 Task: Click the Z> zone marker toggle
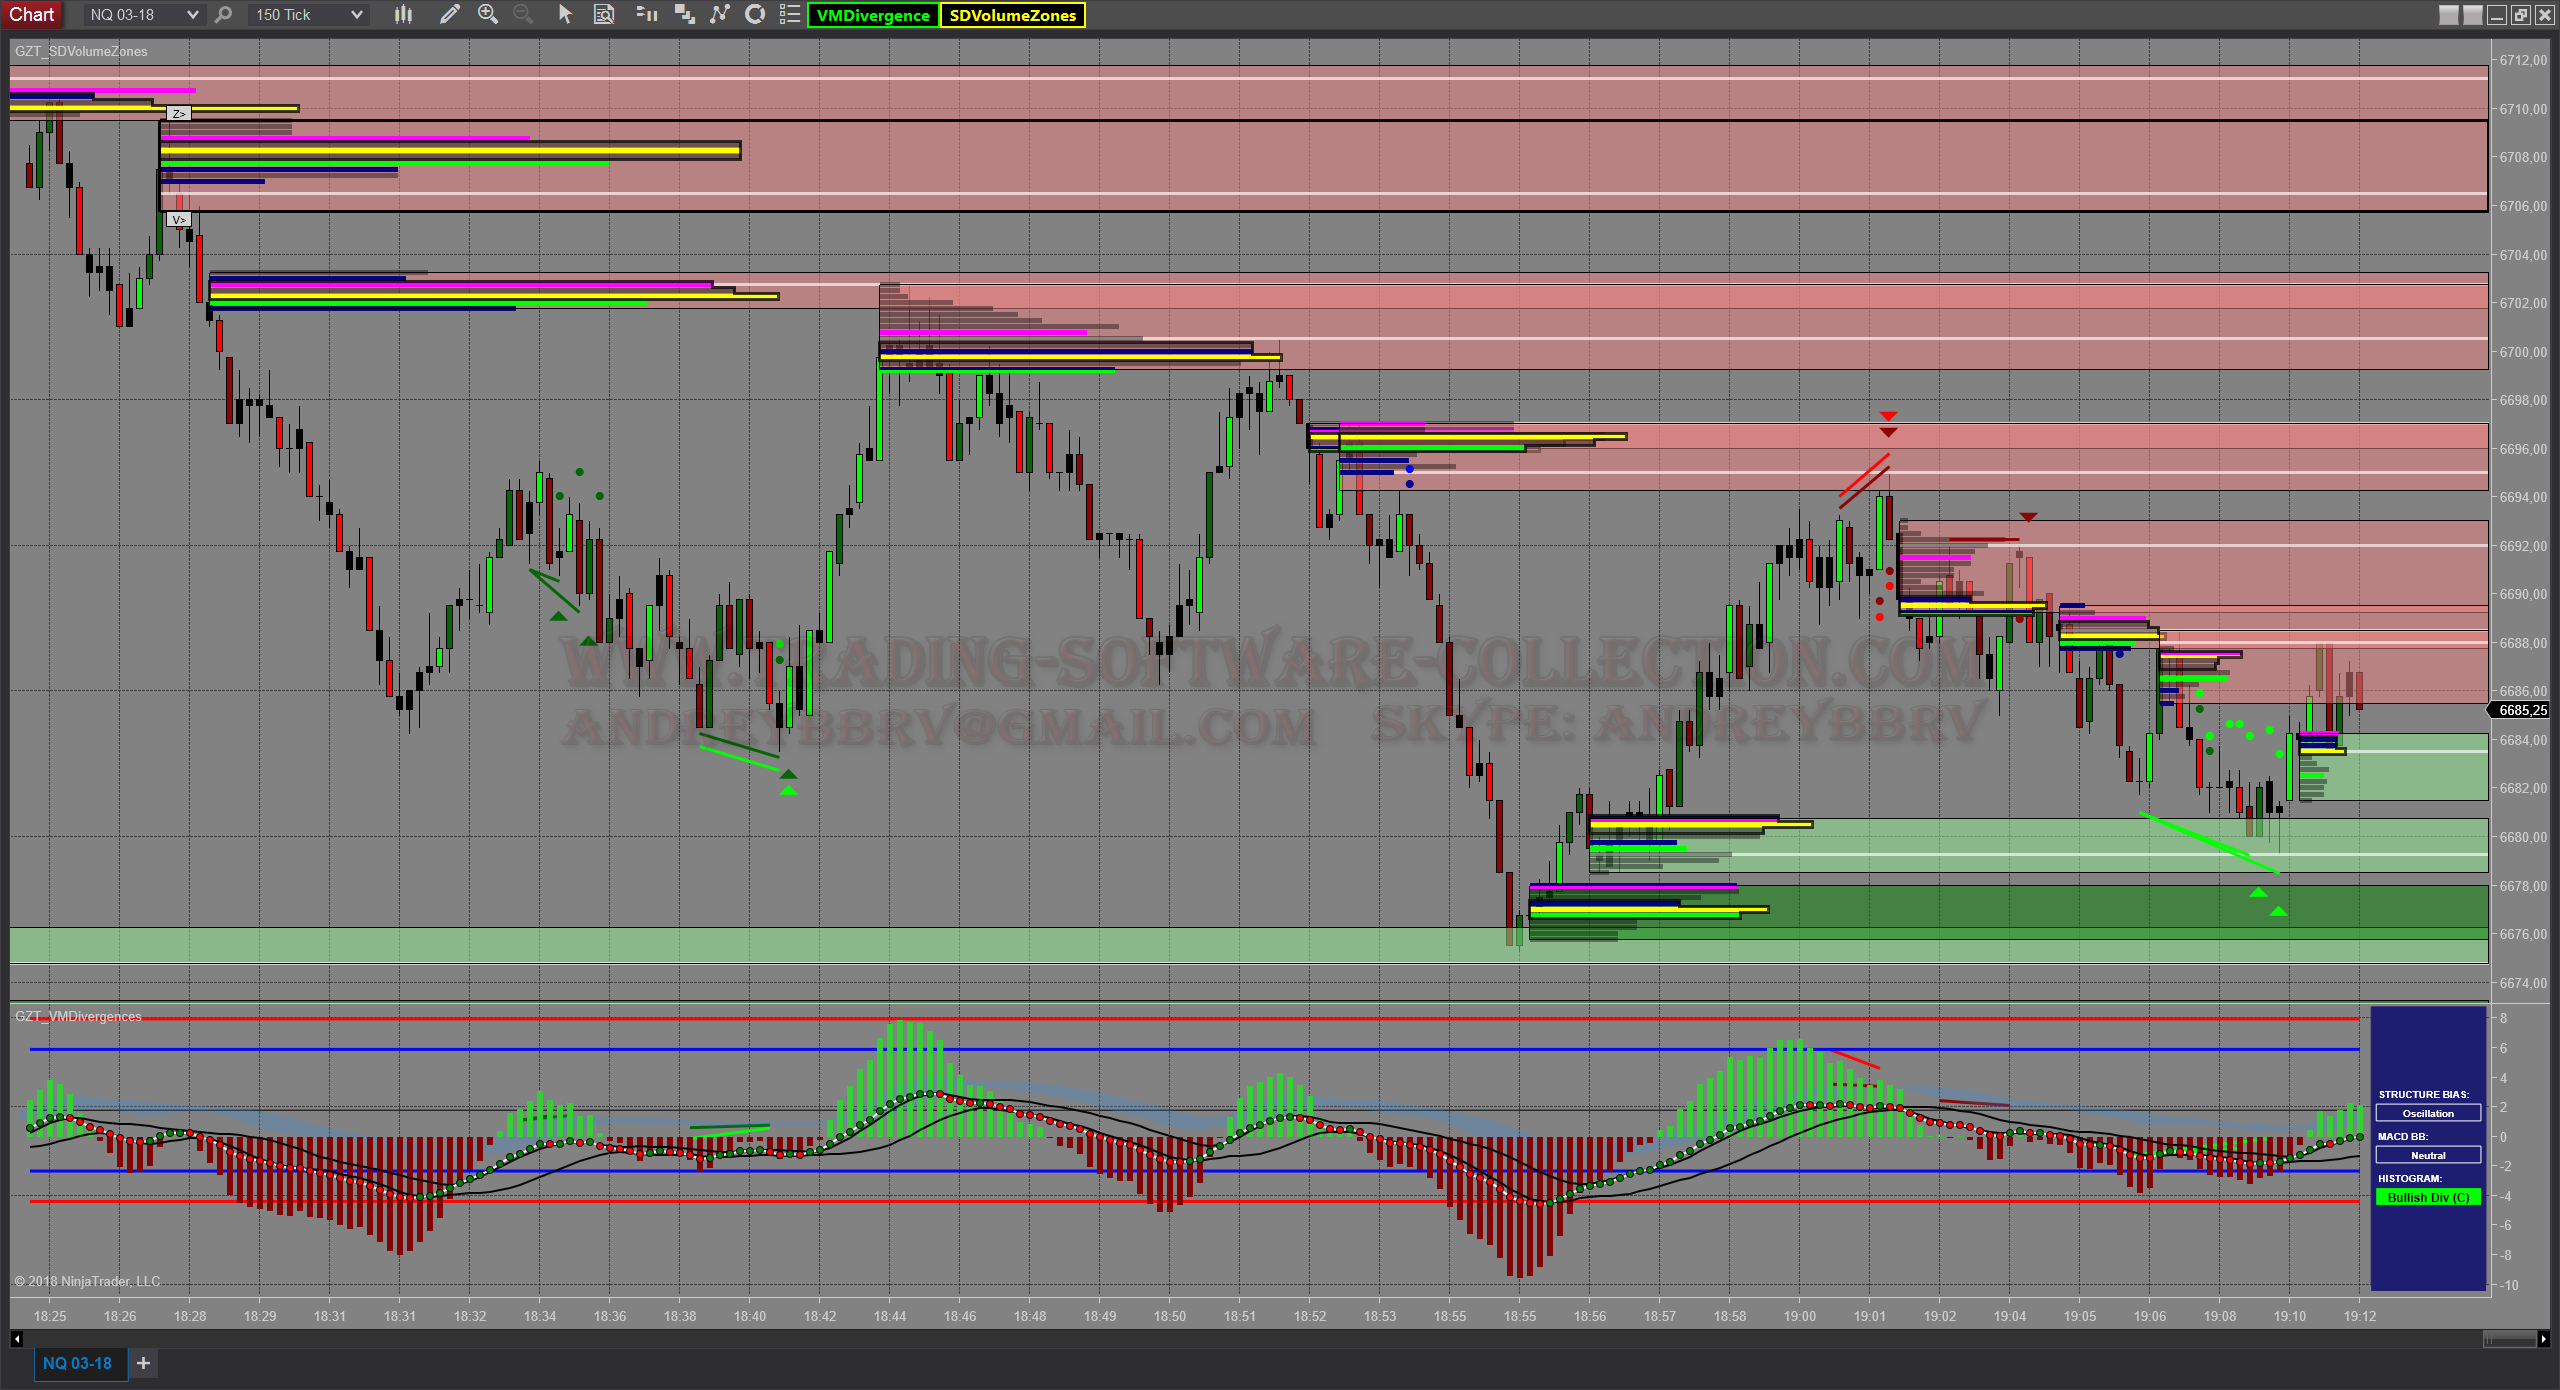(x=178, y=114)
